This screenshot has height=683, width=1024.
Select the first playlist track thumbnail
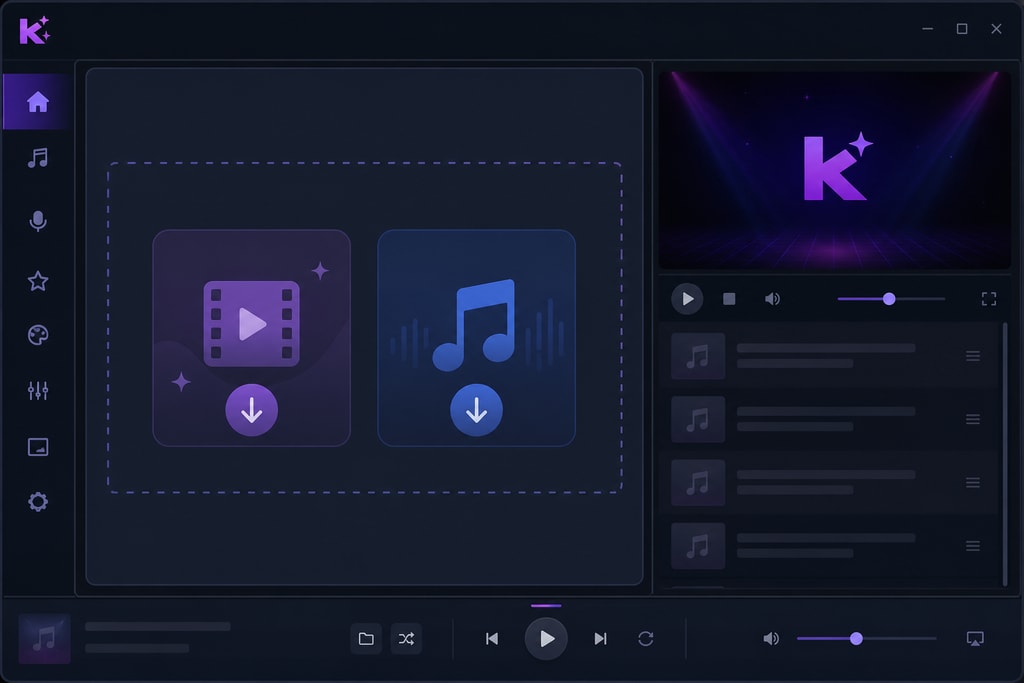tap(698, 356)
